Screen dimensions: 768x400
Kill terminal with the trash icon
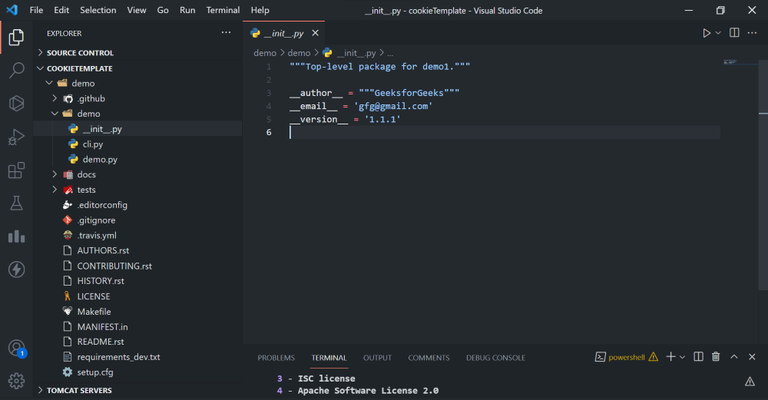point(715,357)
